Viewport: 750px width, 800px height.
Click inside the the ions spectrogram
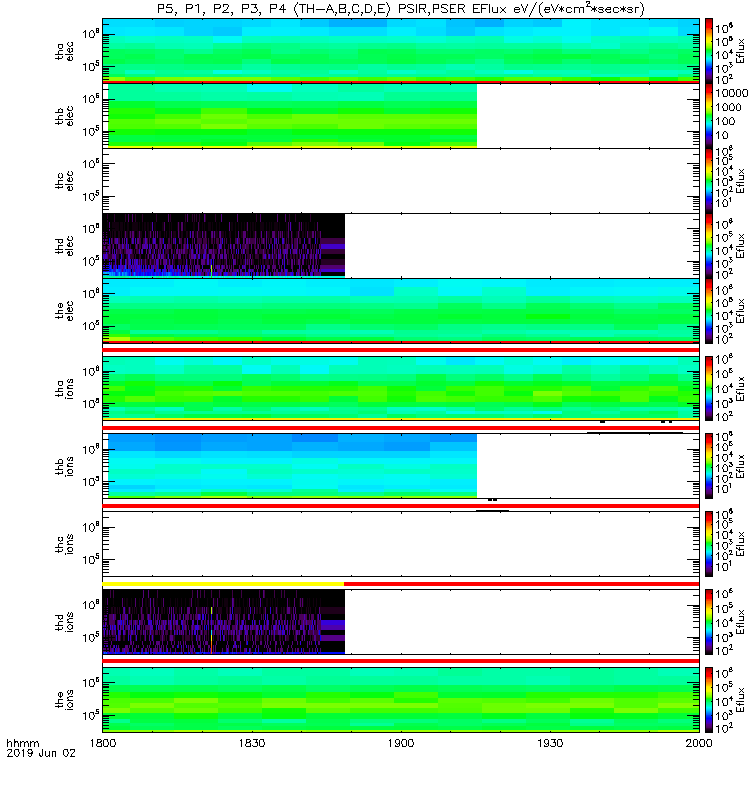(401, 699)
